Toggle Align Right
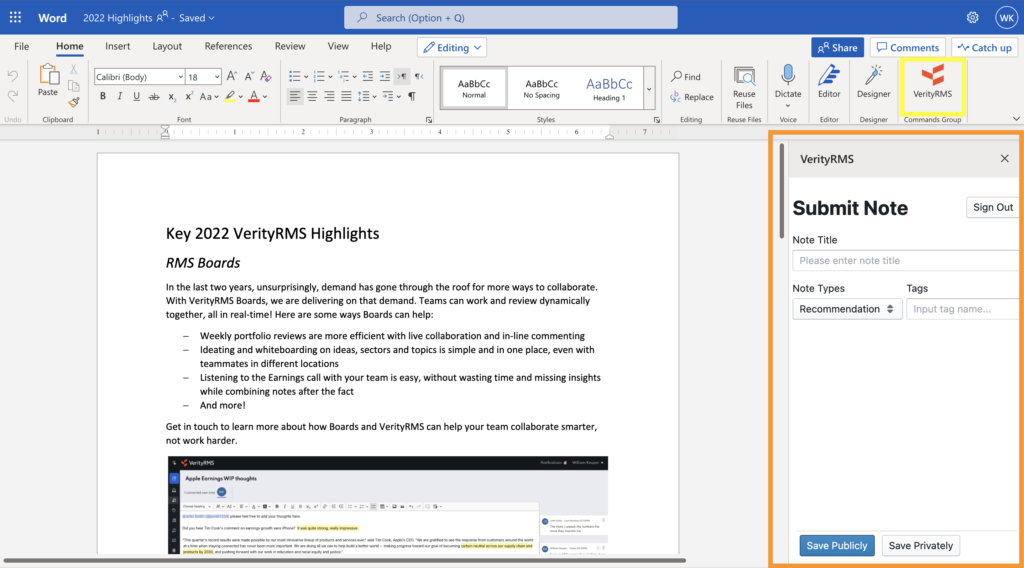1024x568 pixels. click(x=329, y=97)
